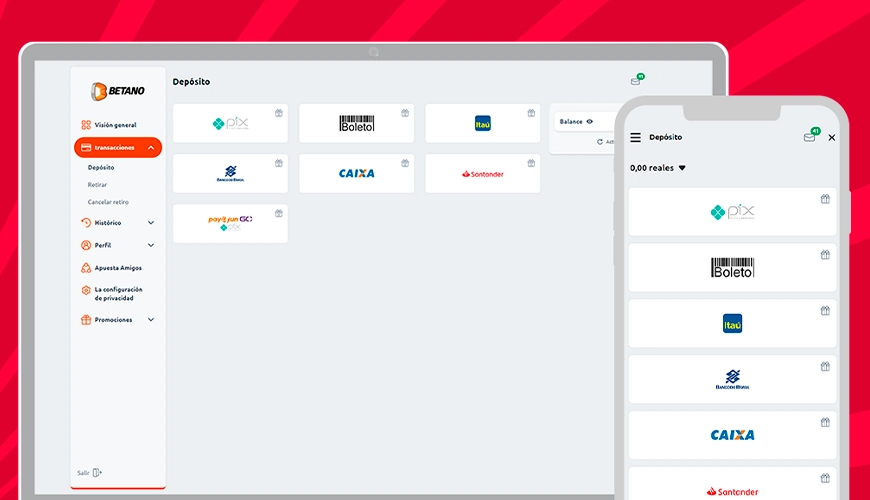870x500 pixels.
Task: Click the Salir exit door icon
Action: [97, 473]
